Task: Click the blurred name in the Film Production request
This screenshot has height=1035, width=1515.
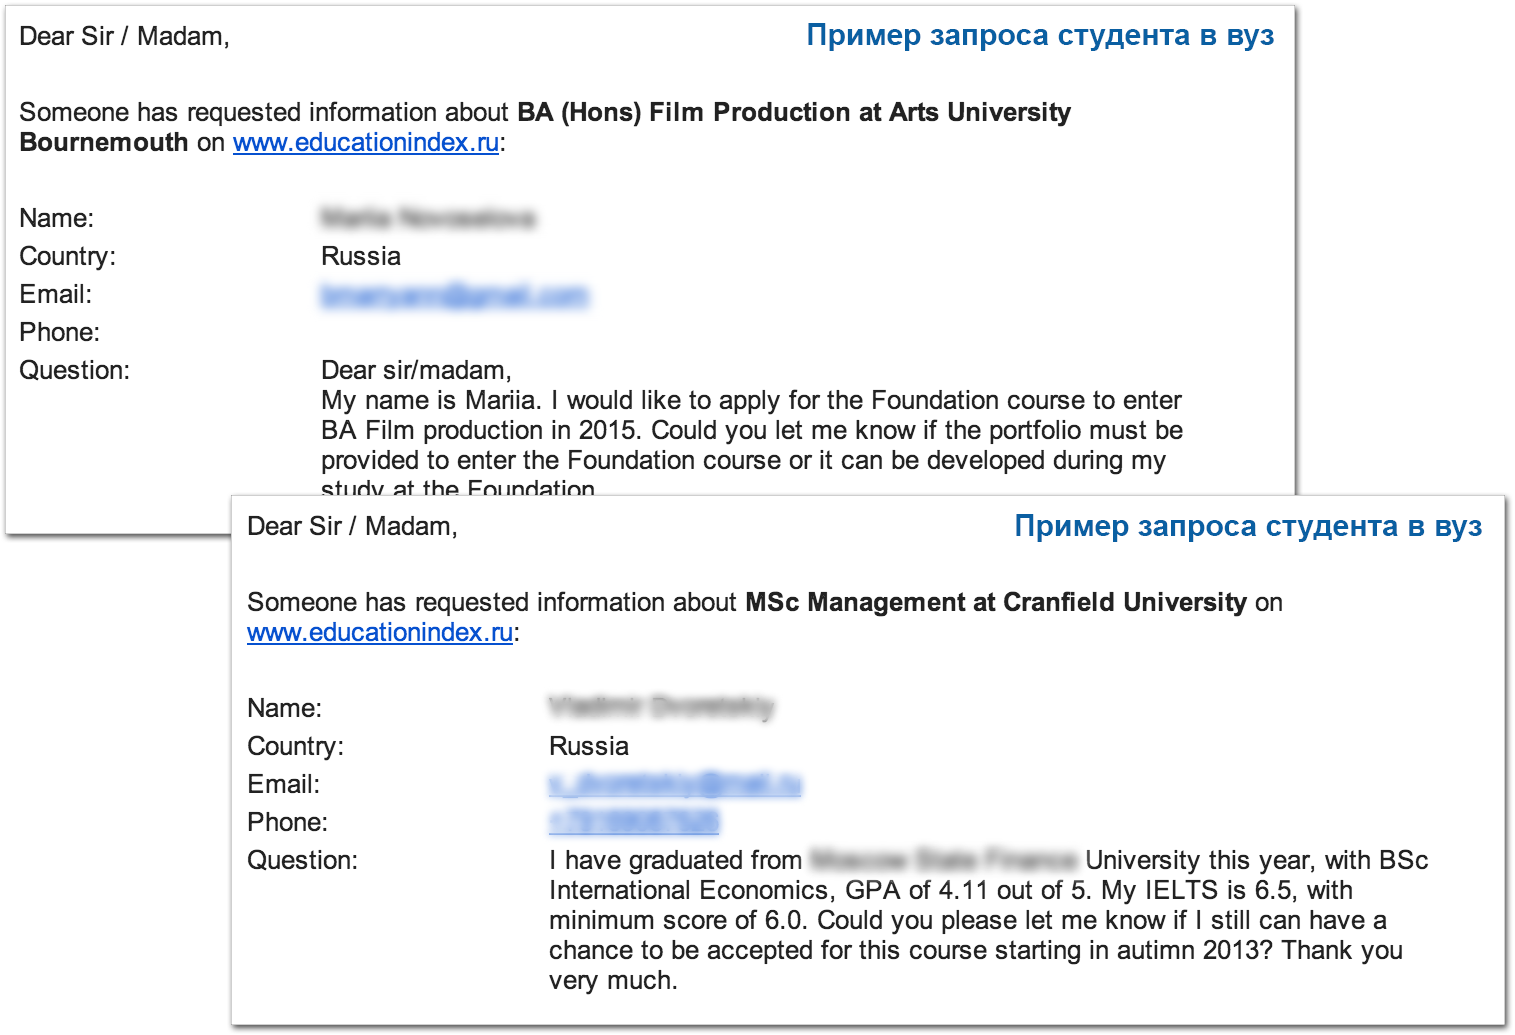Action: tap(428, 218)
